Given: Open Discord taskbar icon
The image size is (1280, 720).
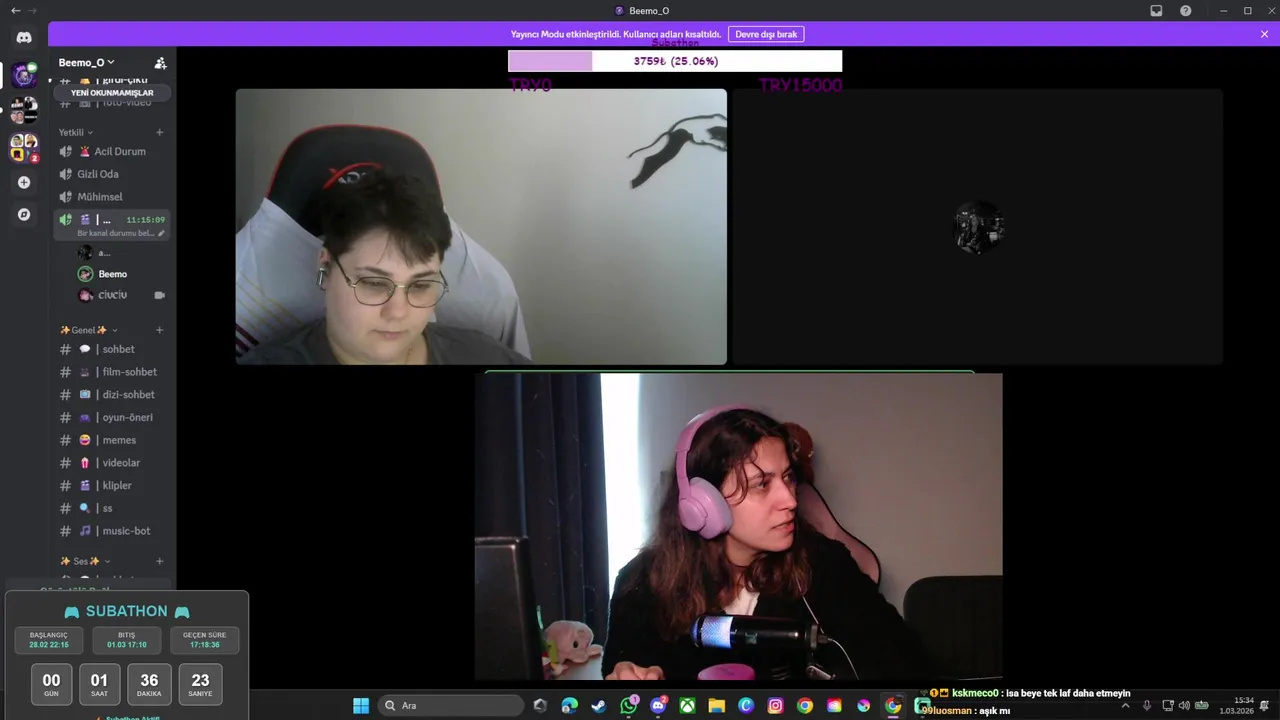Looking at the screenshot, I should [658, 706].
